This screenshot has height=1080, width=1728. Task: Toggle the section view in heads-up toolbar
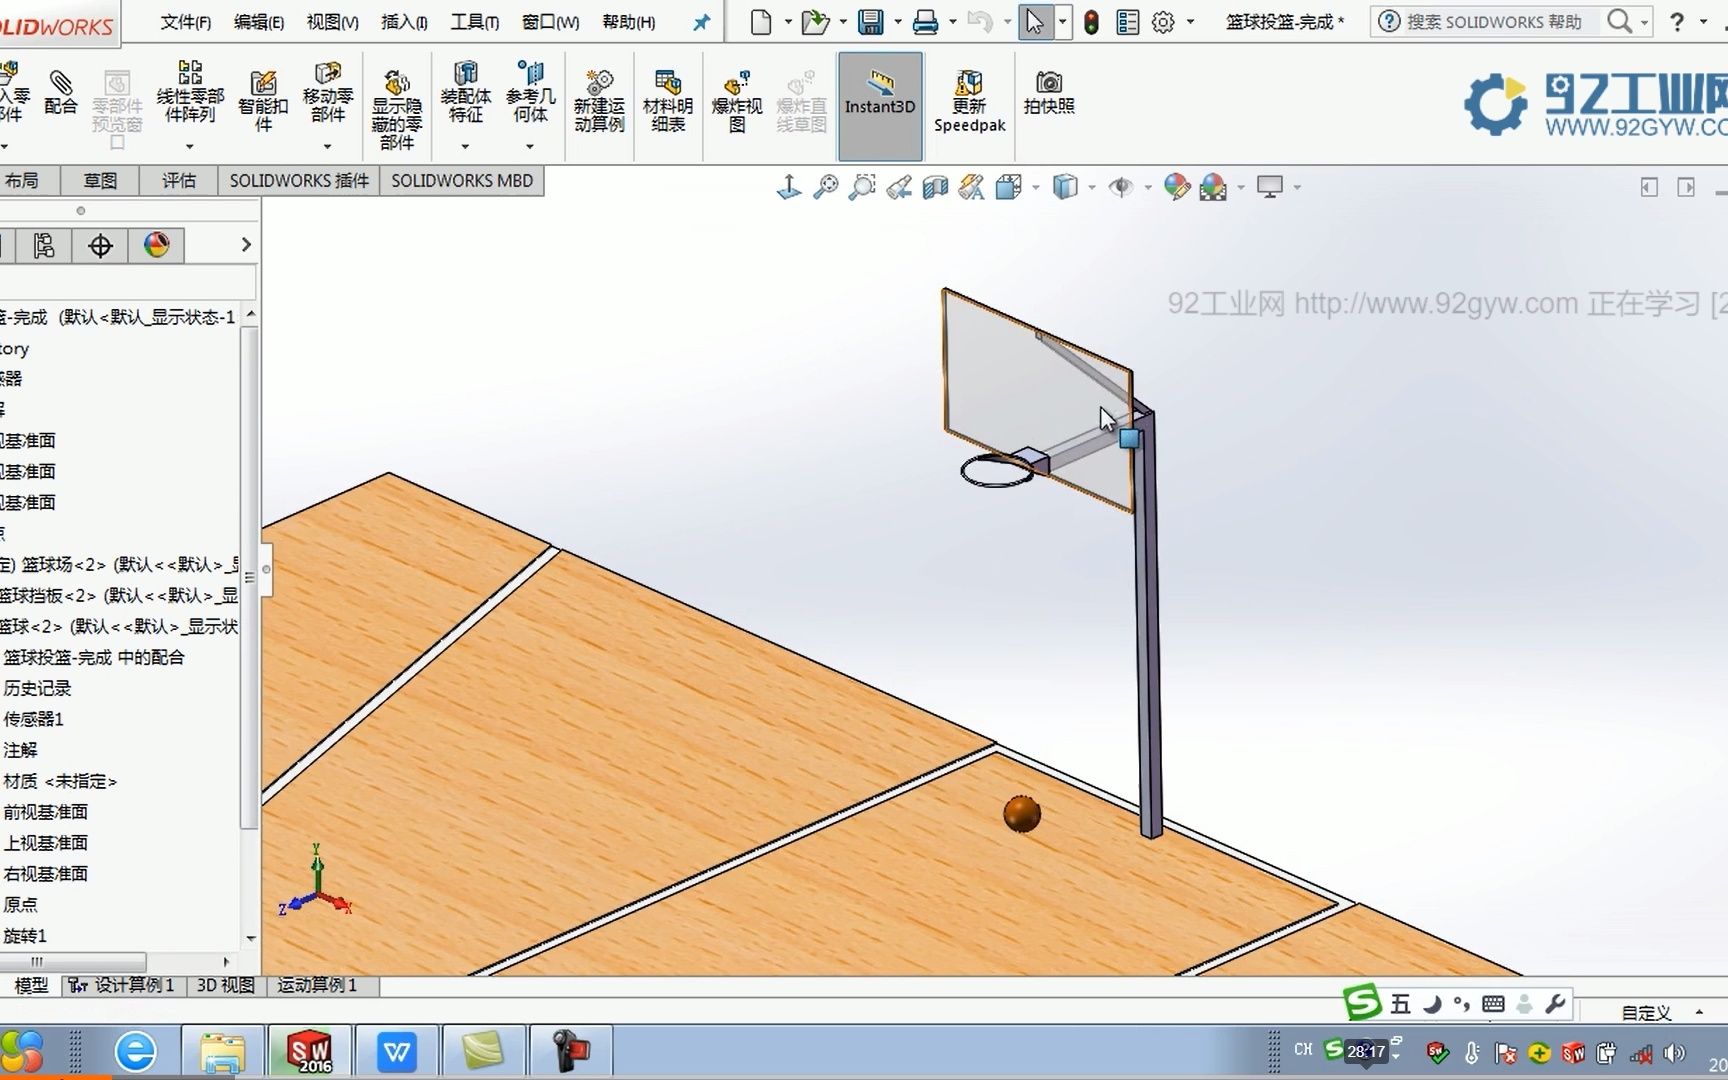click(x=936, y=187)
